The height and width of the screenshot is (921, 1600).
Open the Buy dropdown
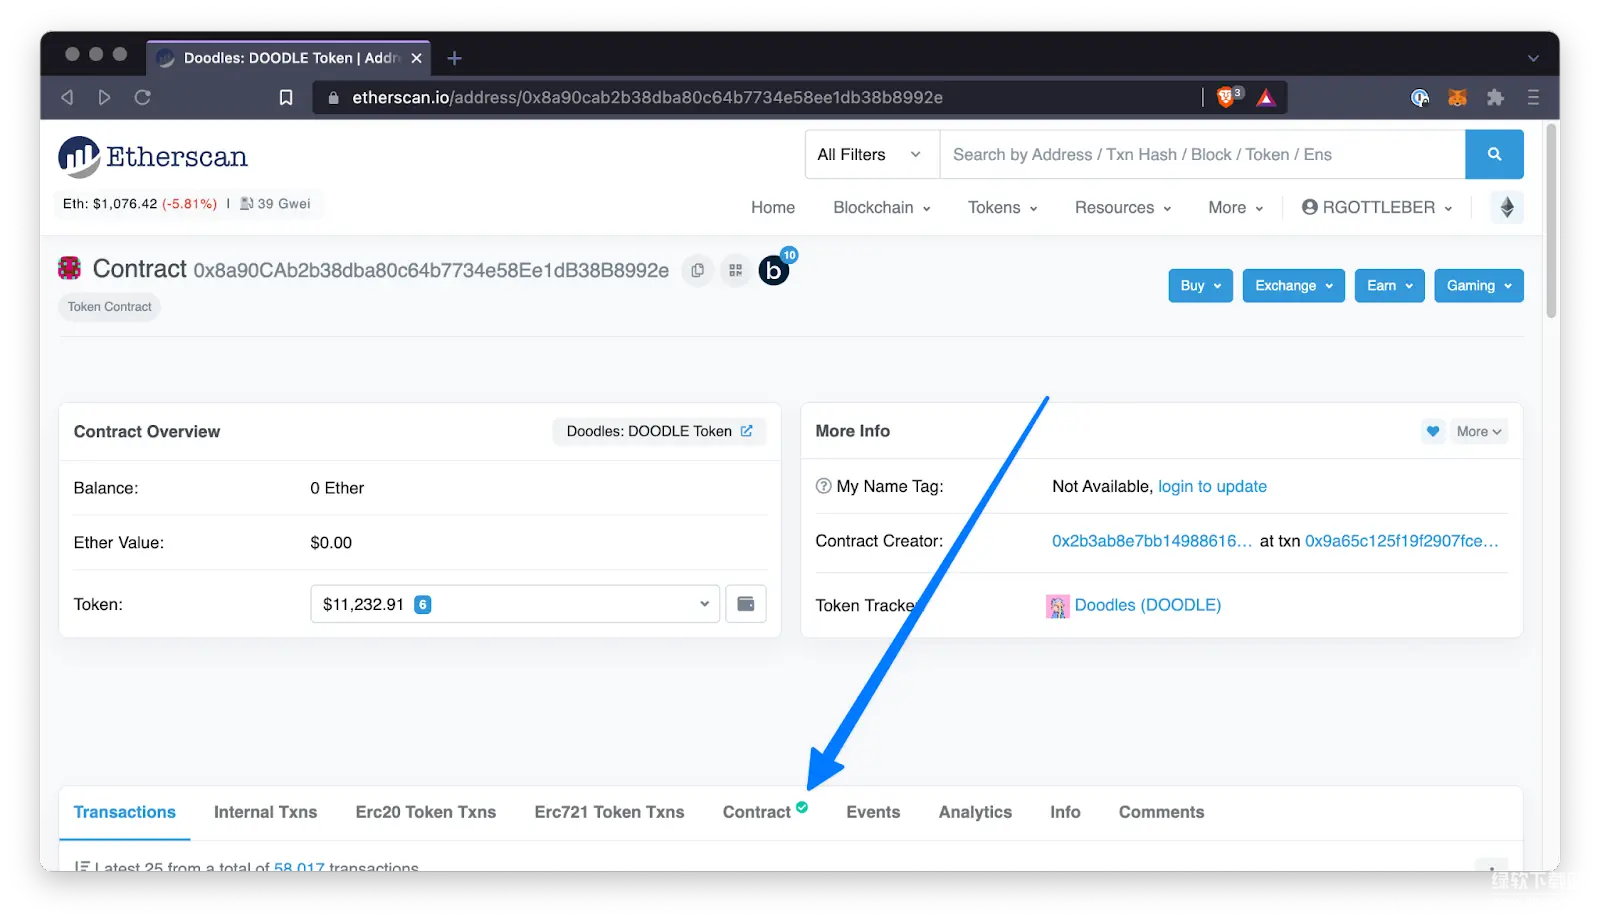pos(1200,285)
